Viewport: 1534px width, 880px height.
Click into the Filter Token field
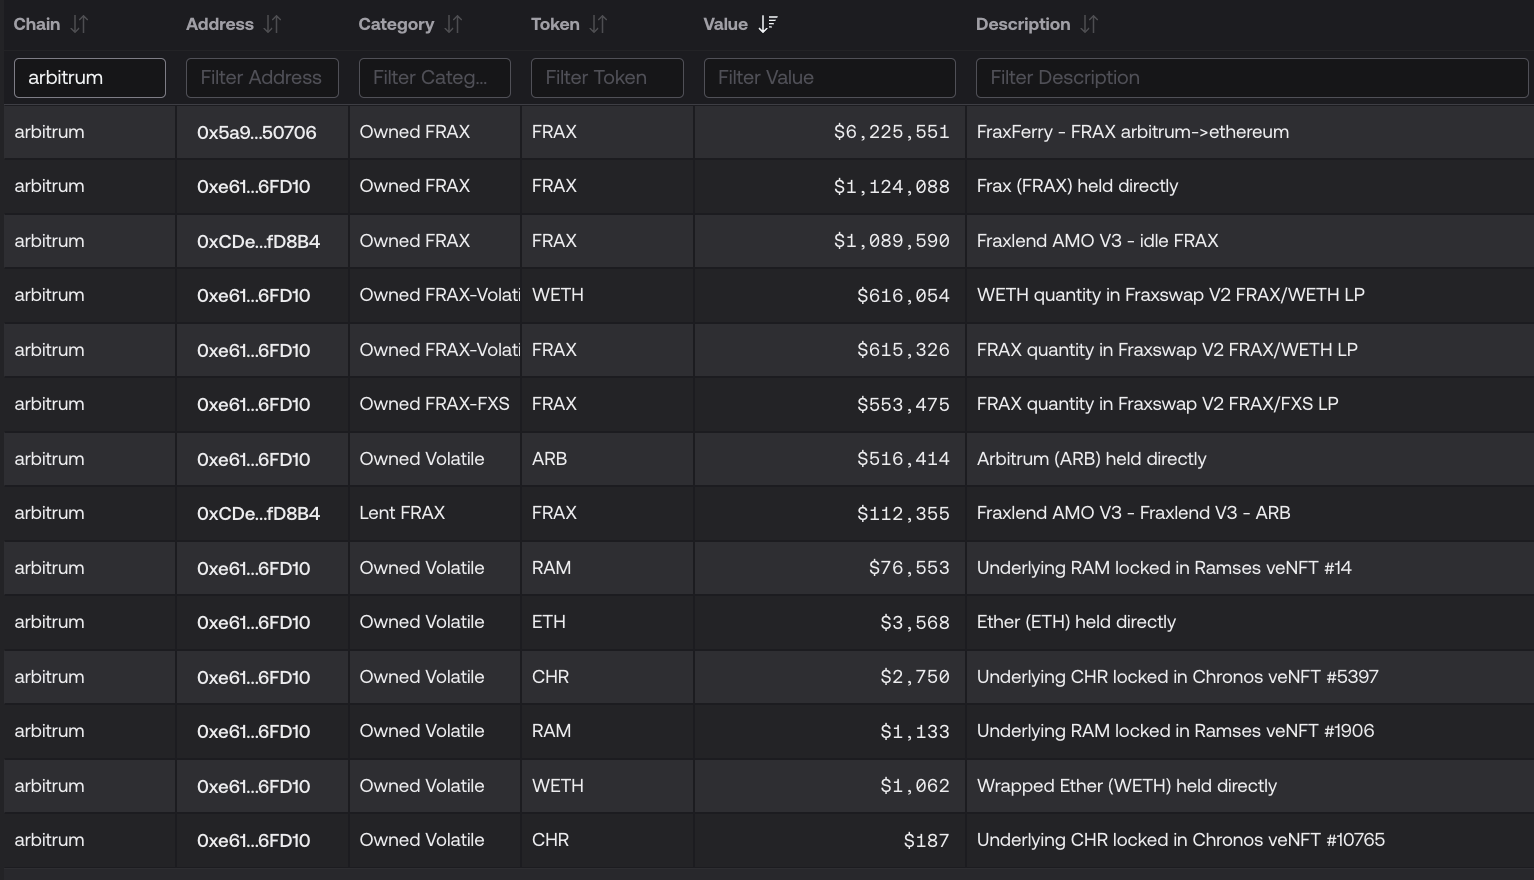607,78
